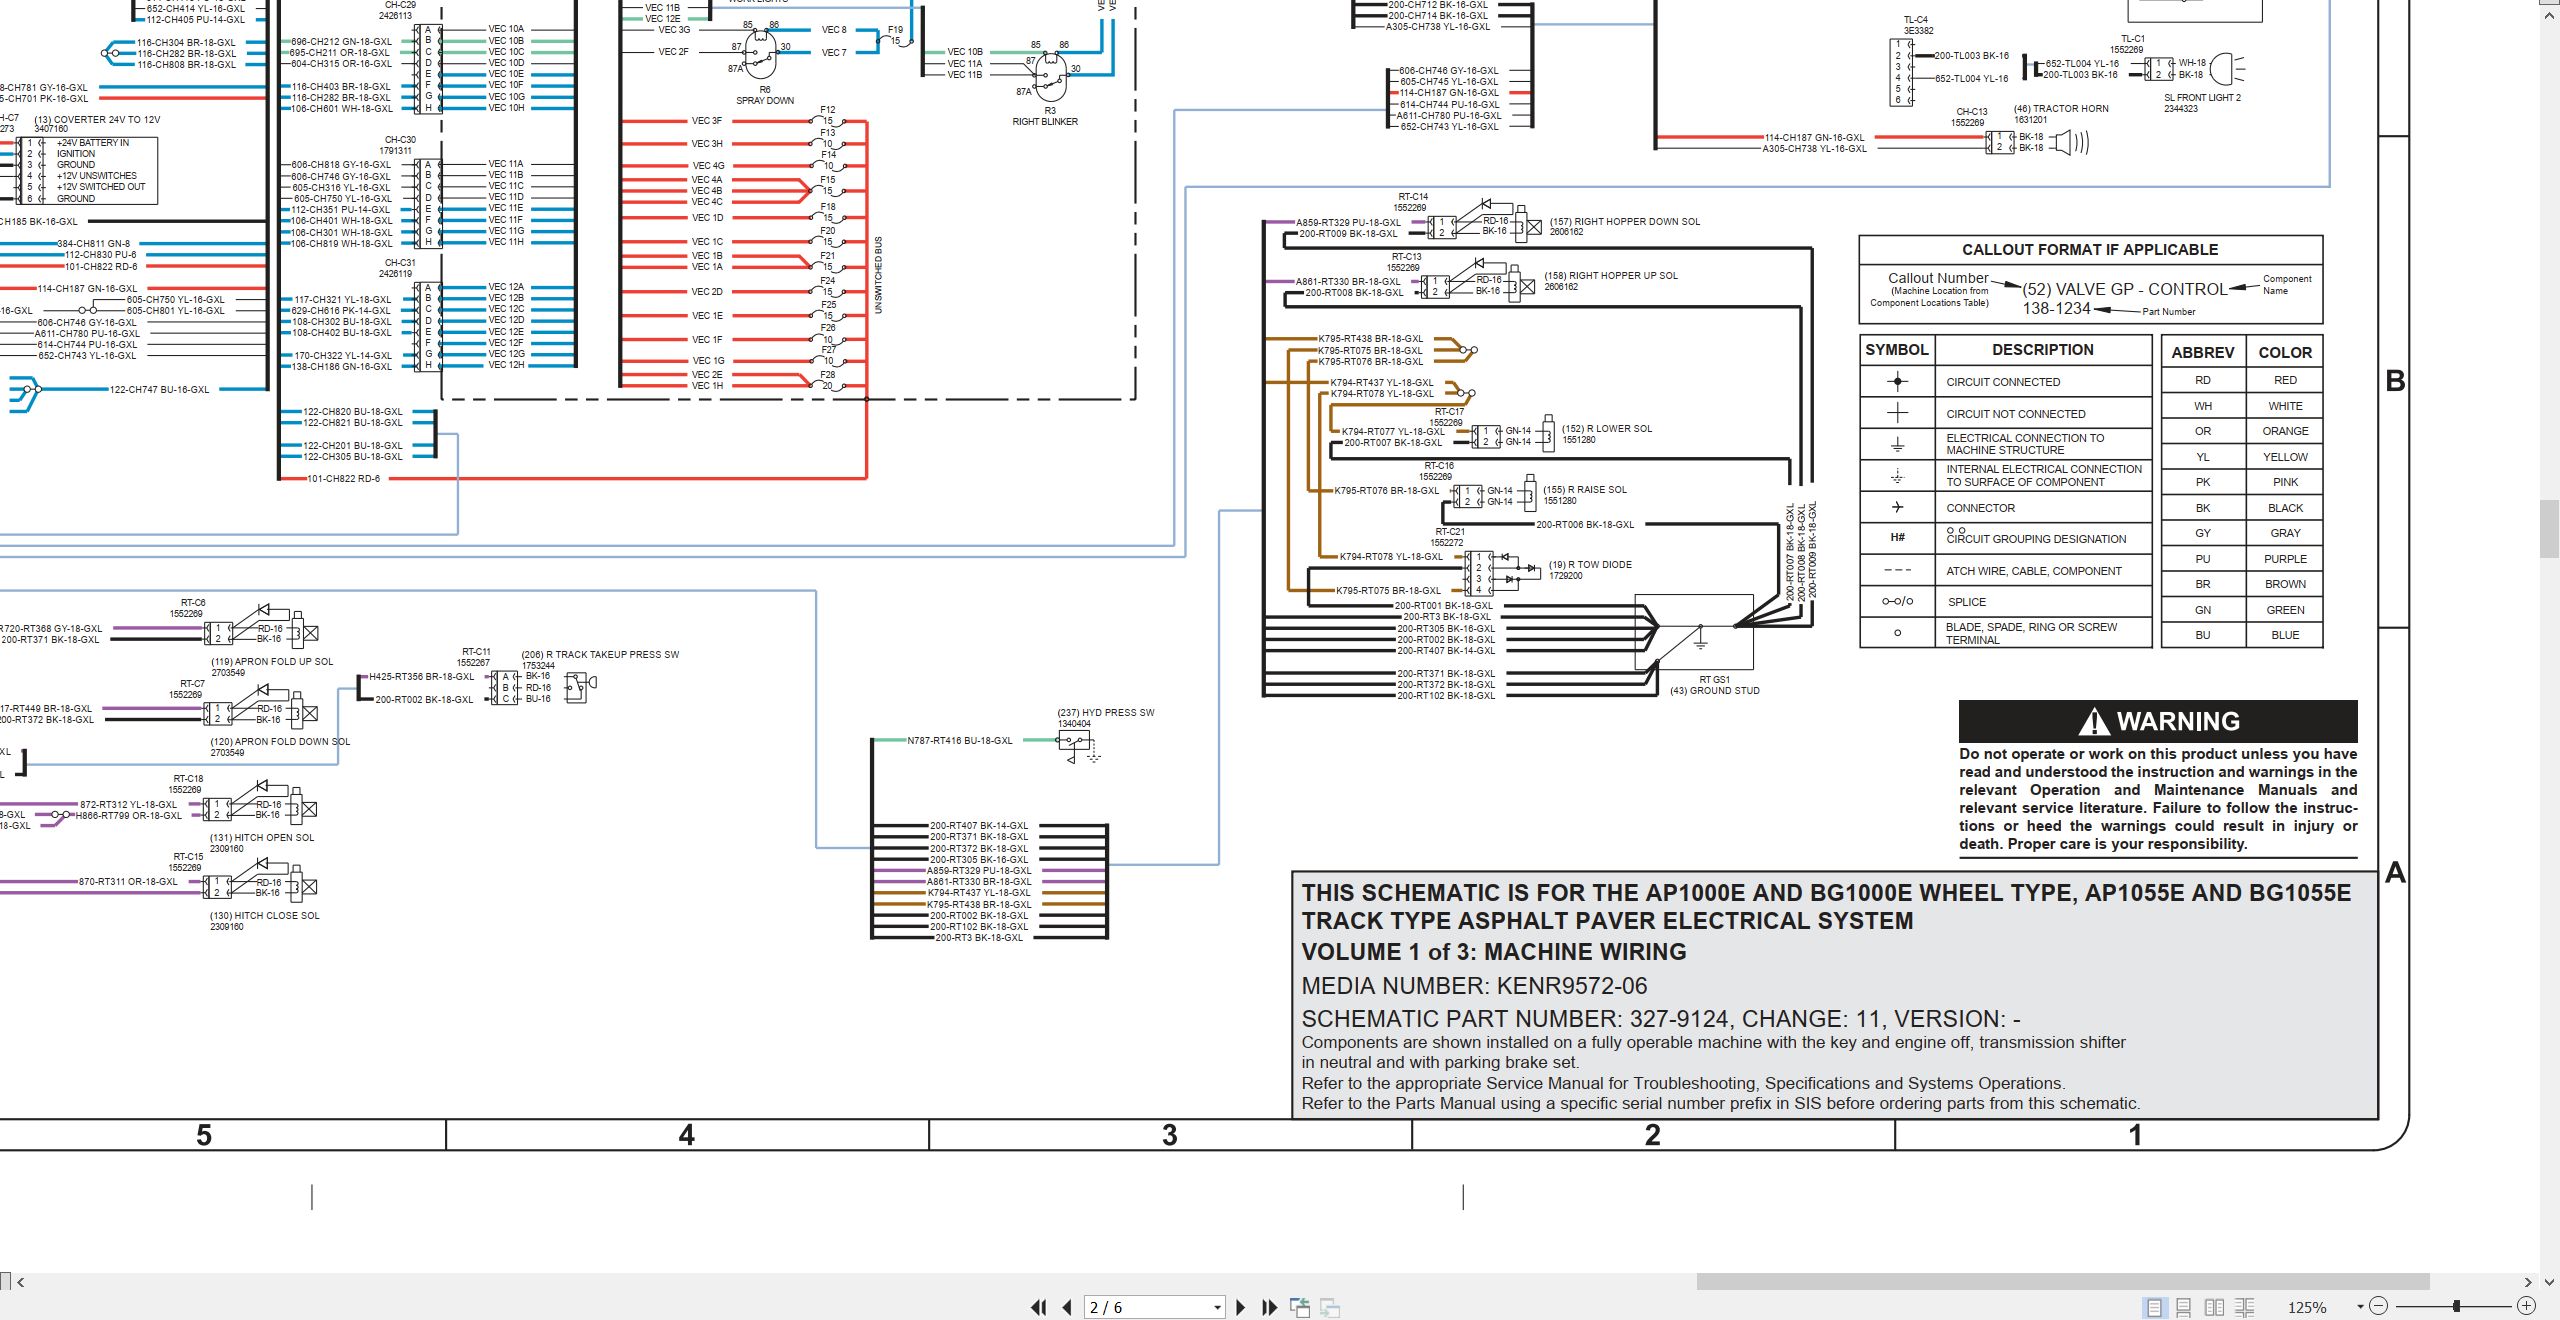
Task: Open the page number dropdown
Action: tap(1217, 1308)
